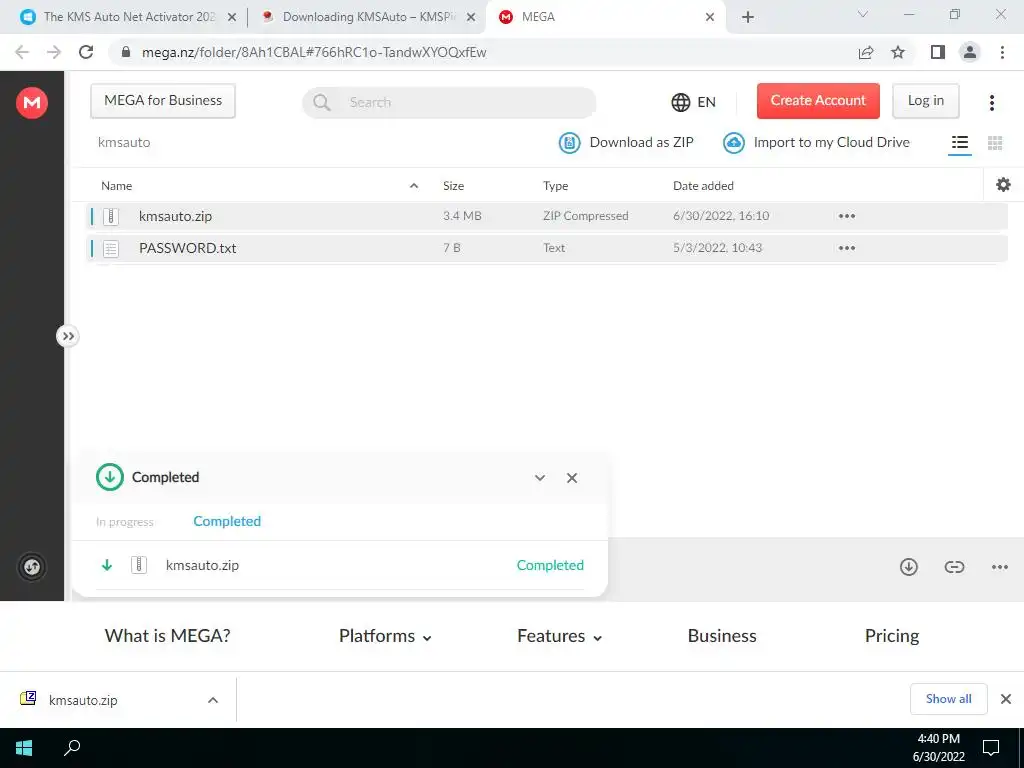Open Windows Start menu
Image resolution: width=1024 pixels, height=768 pixels.
24,748
